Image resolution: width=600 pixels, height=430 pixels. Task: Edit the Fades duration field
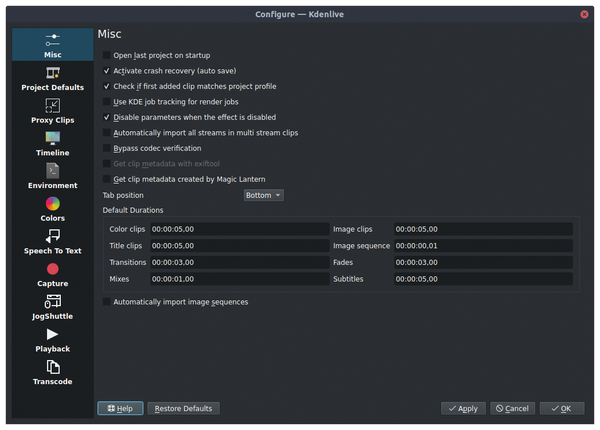(x=483, y=262)
